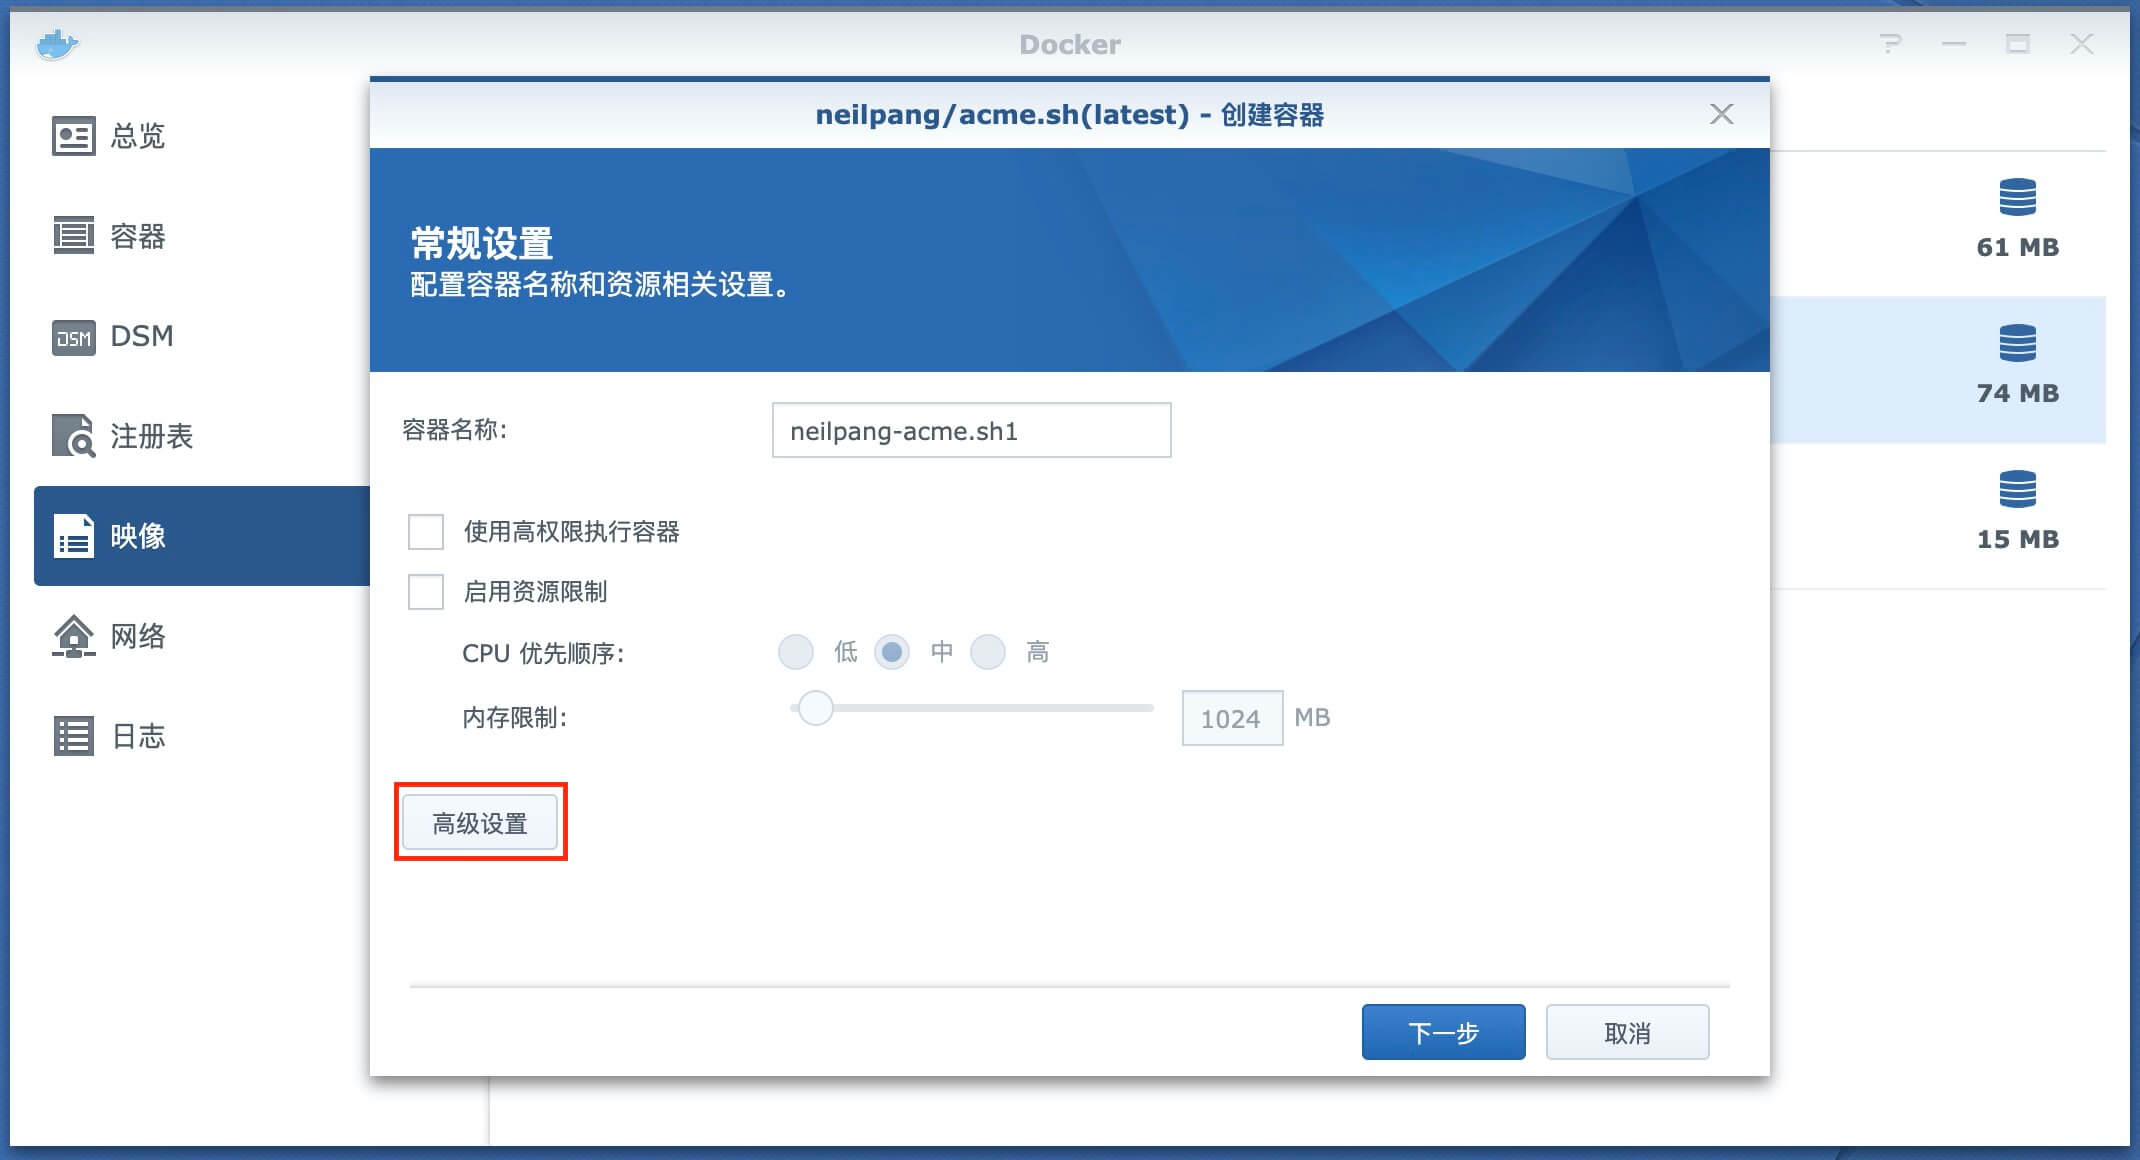Select the 映像 image tab in sidebar
2140x1160 pixels.
pos(200,536)
